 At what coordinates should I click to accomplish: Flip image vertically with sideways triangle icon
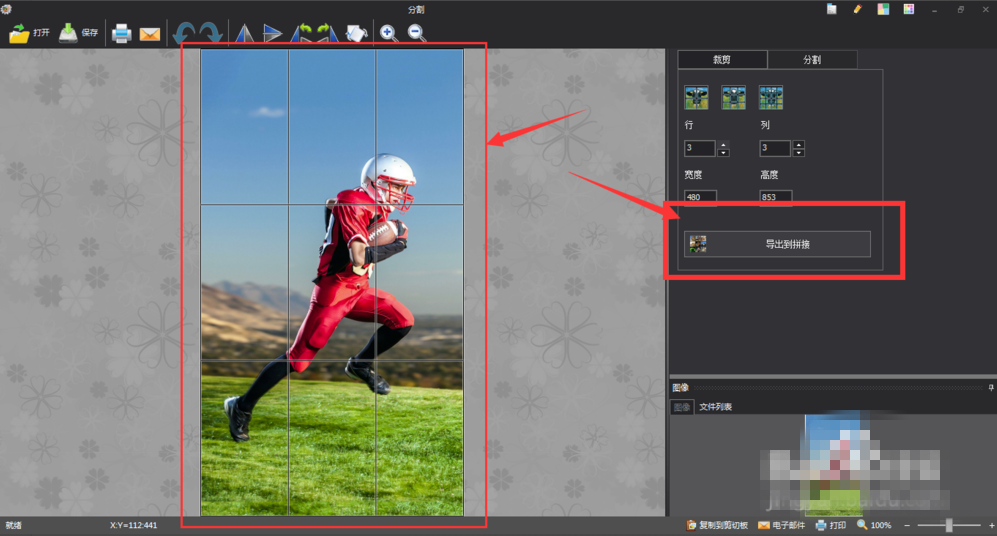pos(272,34)
